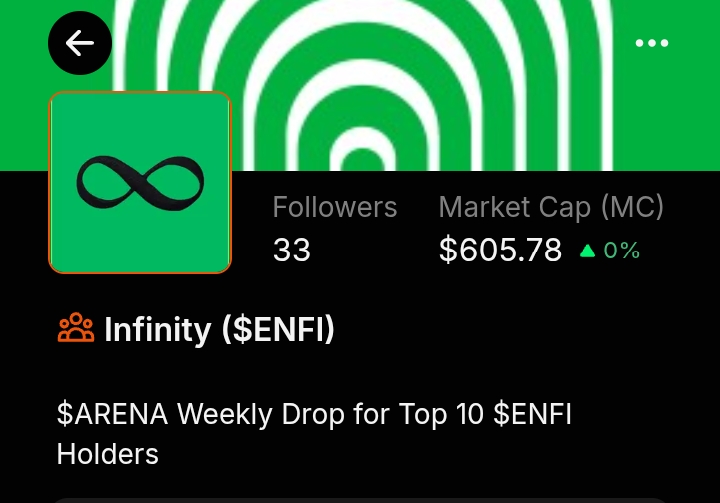Click the green upward triangle indicator
Viewport: 720px width, 503px height.
click(x=587, y=250)
